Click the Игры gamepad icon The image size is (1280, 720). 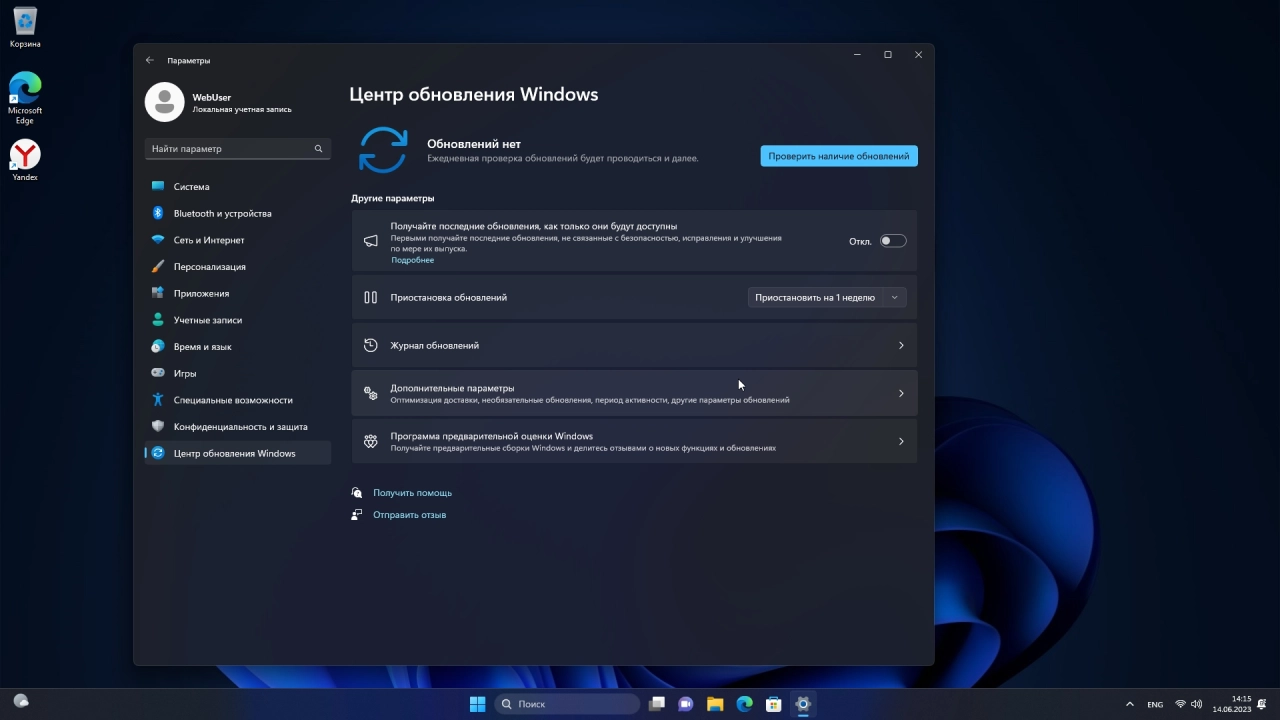pos(158,373)
